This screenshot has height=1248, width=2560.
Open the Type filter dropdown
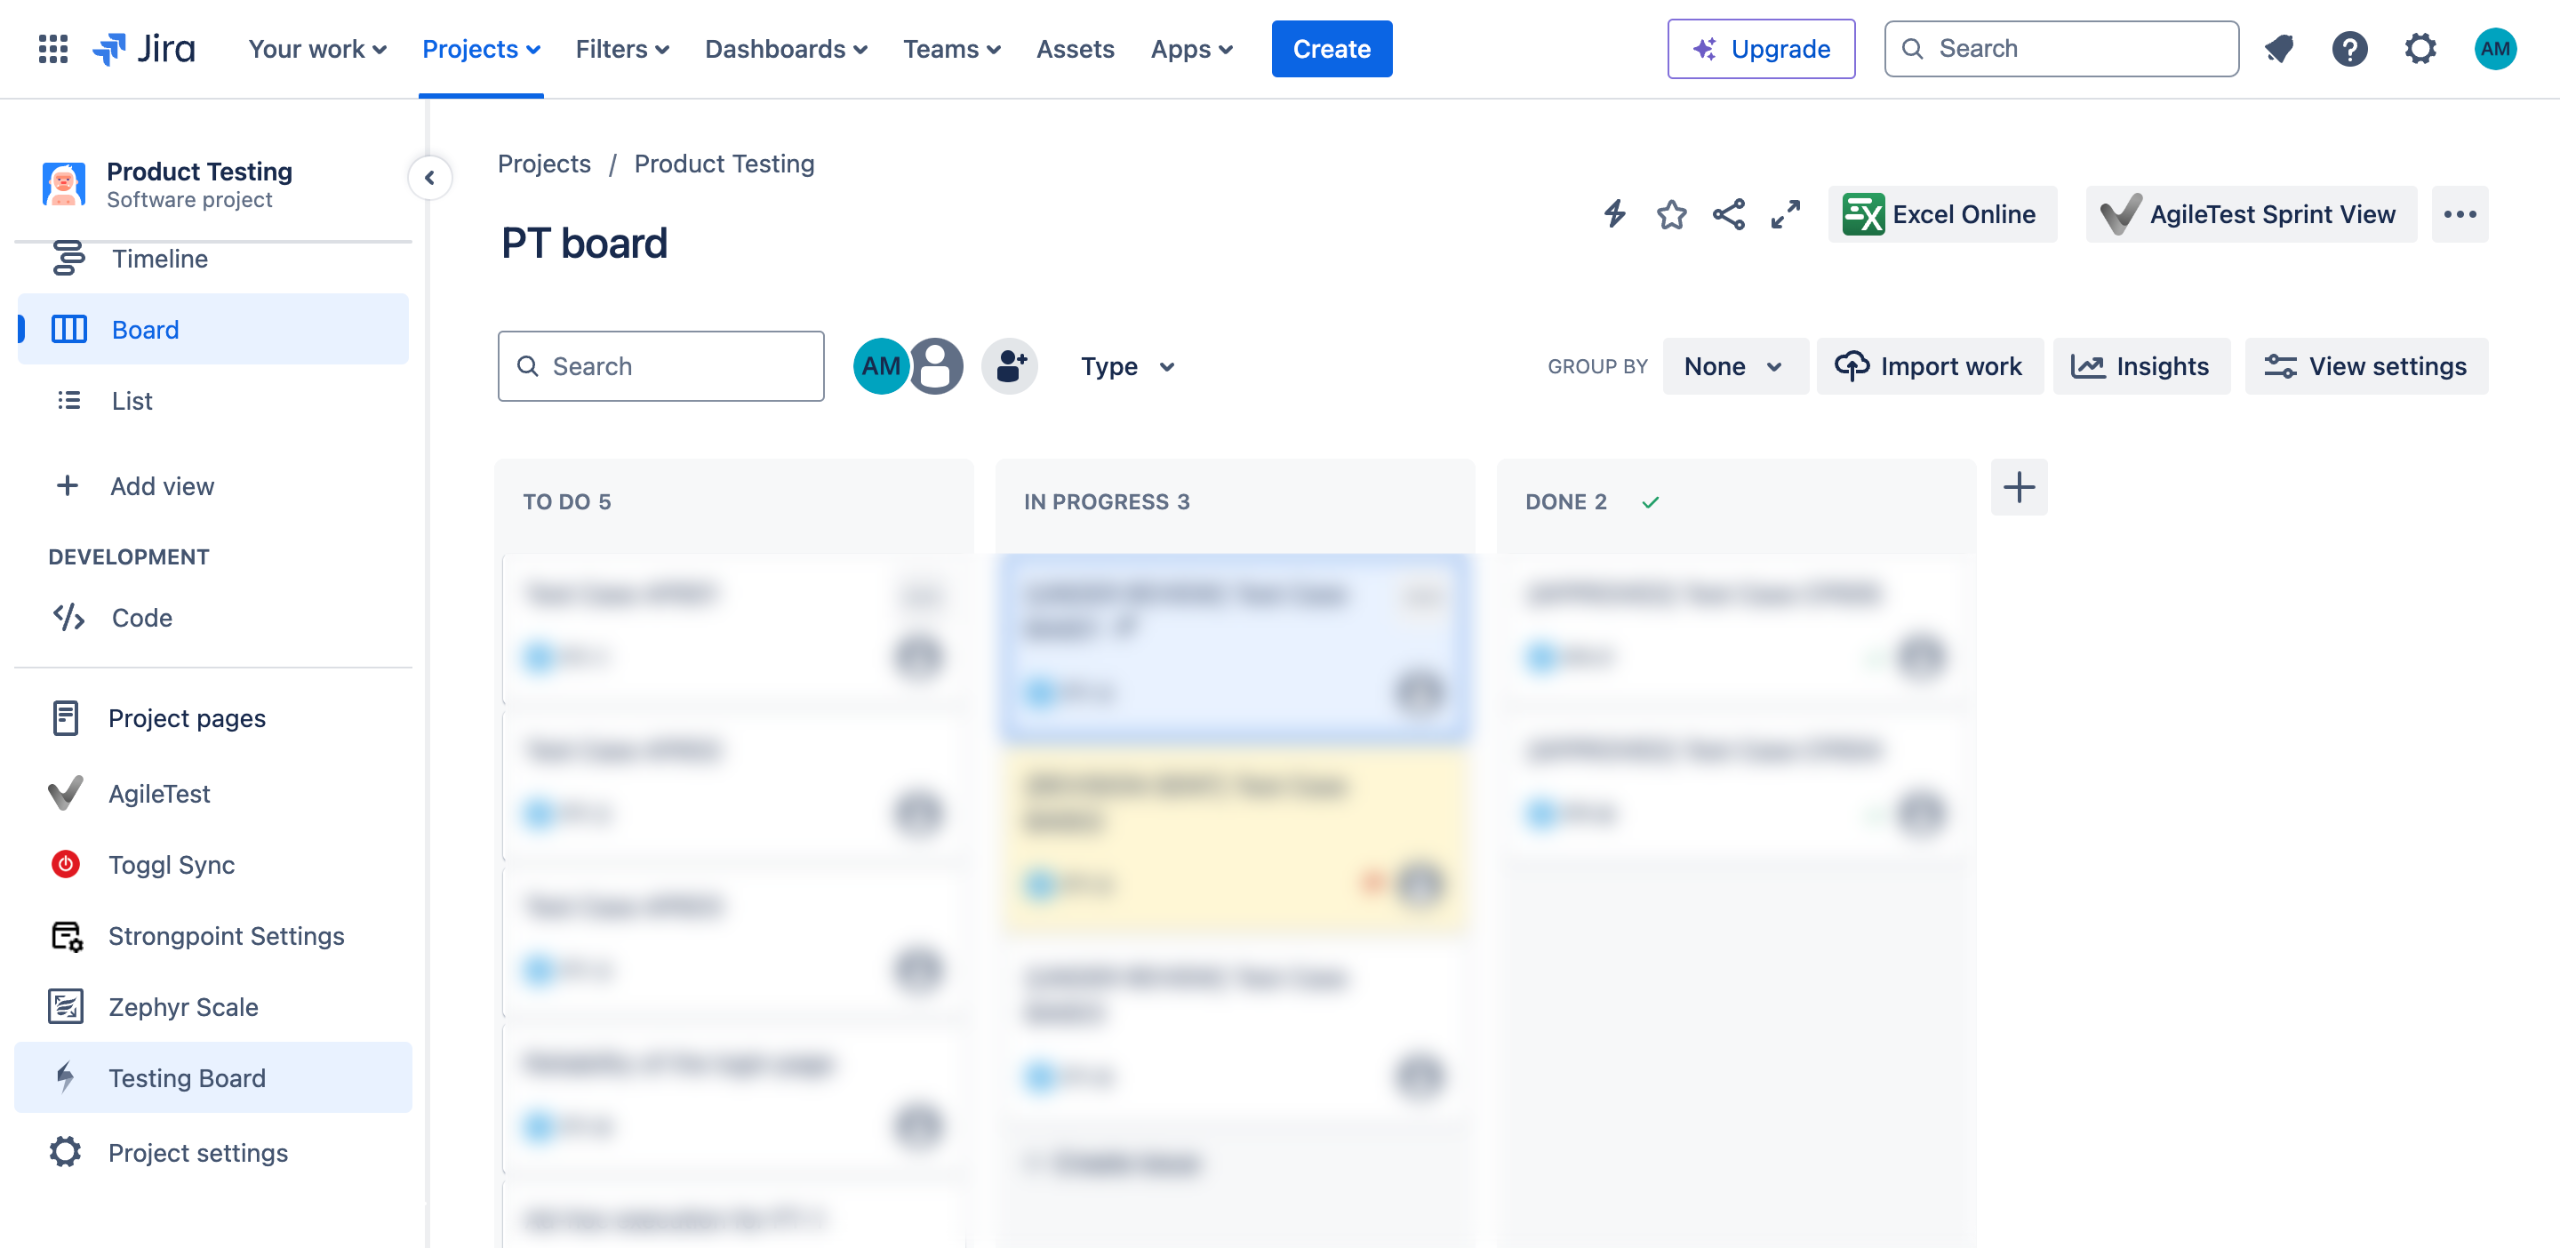1127,367
